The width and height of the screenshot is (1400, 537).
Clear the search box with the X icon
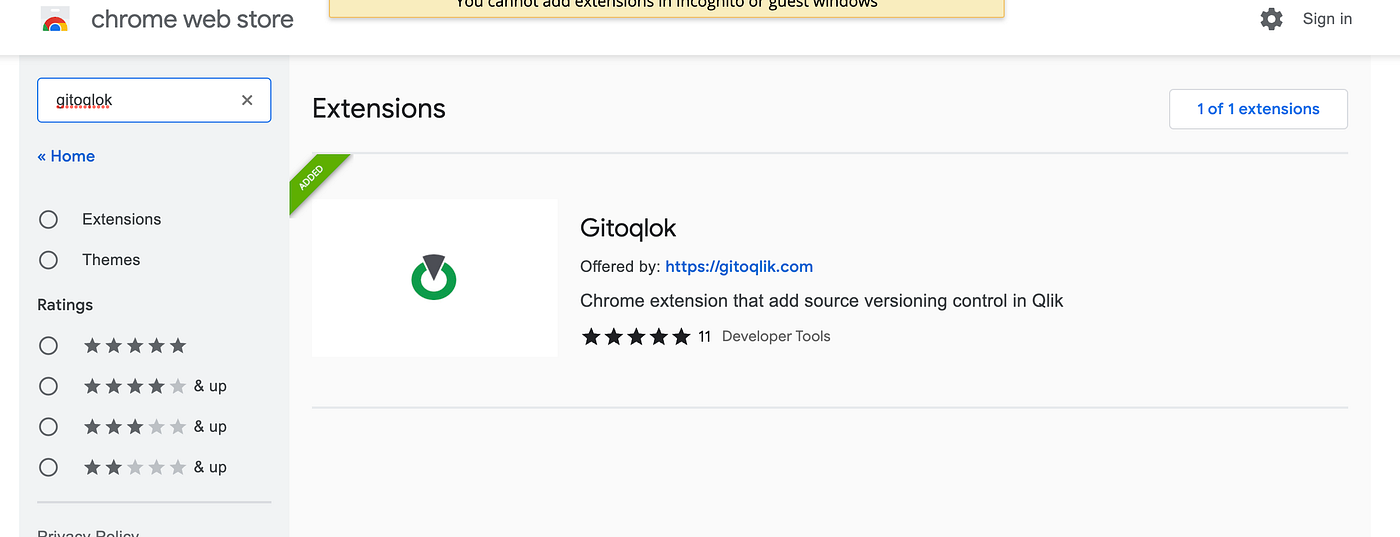[x=247, y=100]
